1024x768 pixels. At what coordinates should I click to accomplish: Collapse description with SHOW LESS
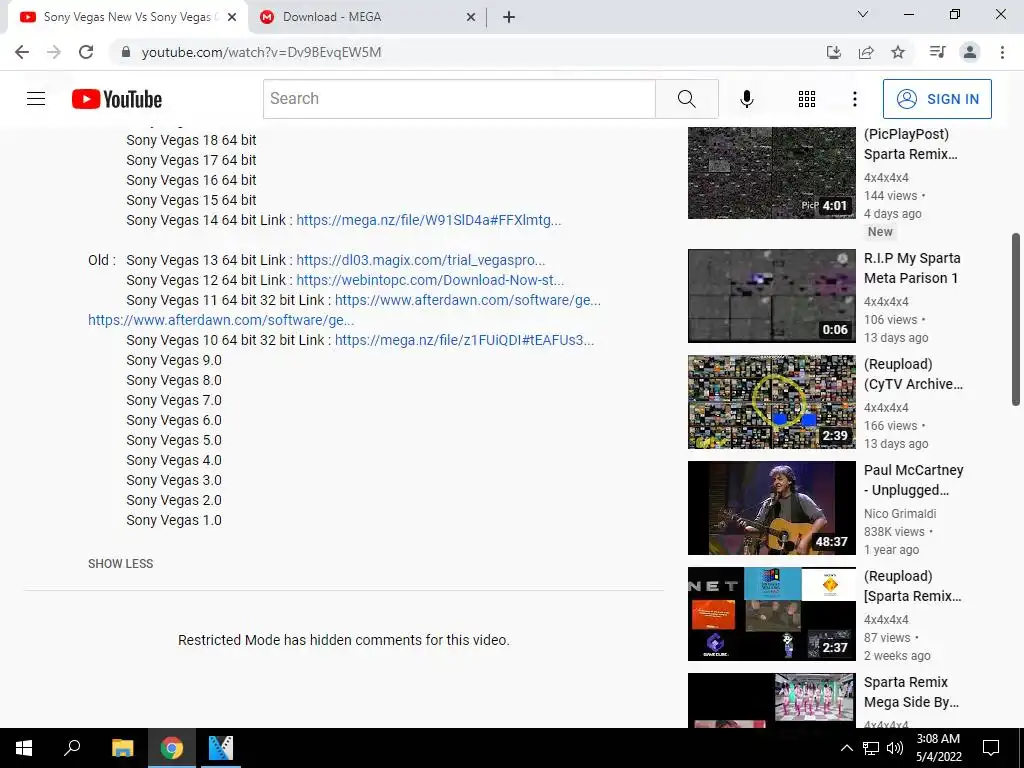(120, 564)
